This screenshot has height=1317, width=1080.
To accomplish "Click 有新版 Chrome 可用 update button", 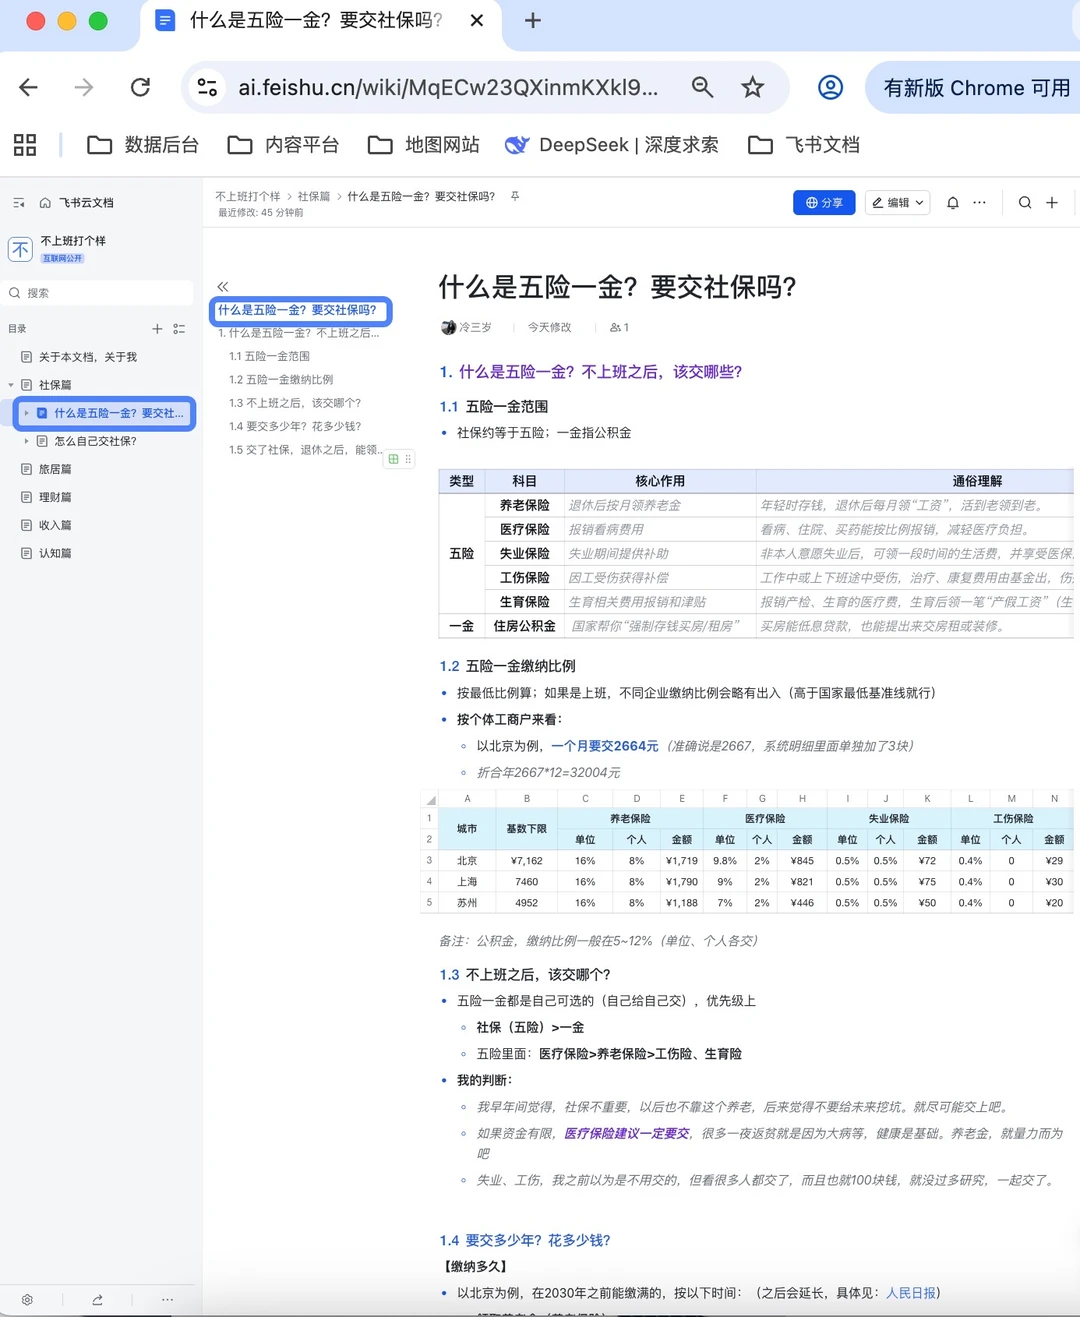I will coord(976,88).
